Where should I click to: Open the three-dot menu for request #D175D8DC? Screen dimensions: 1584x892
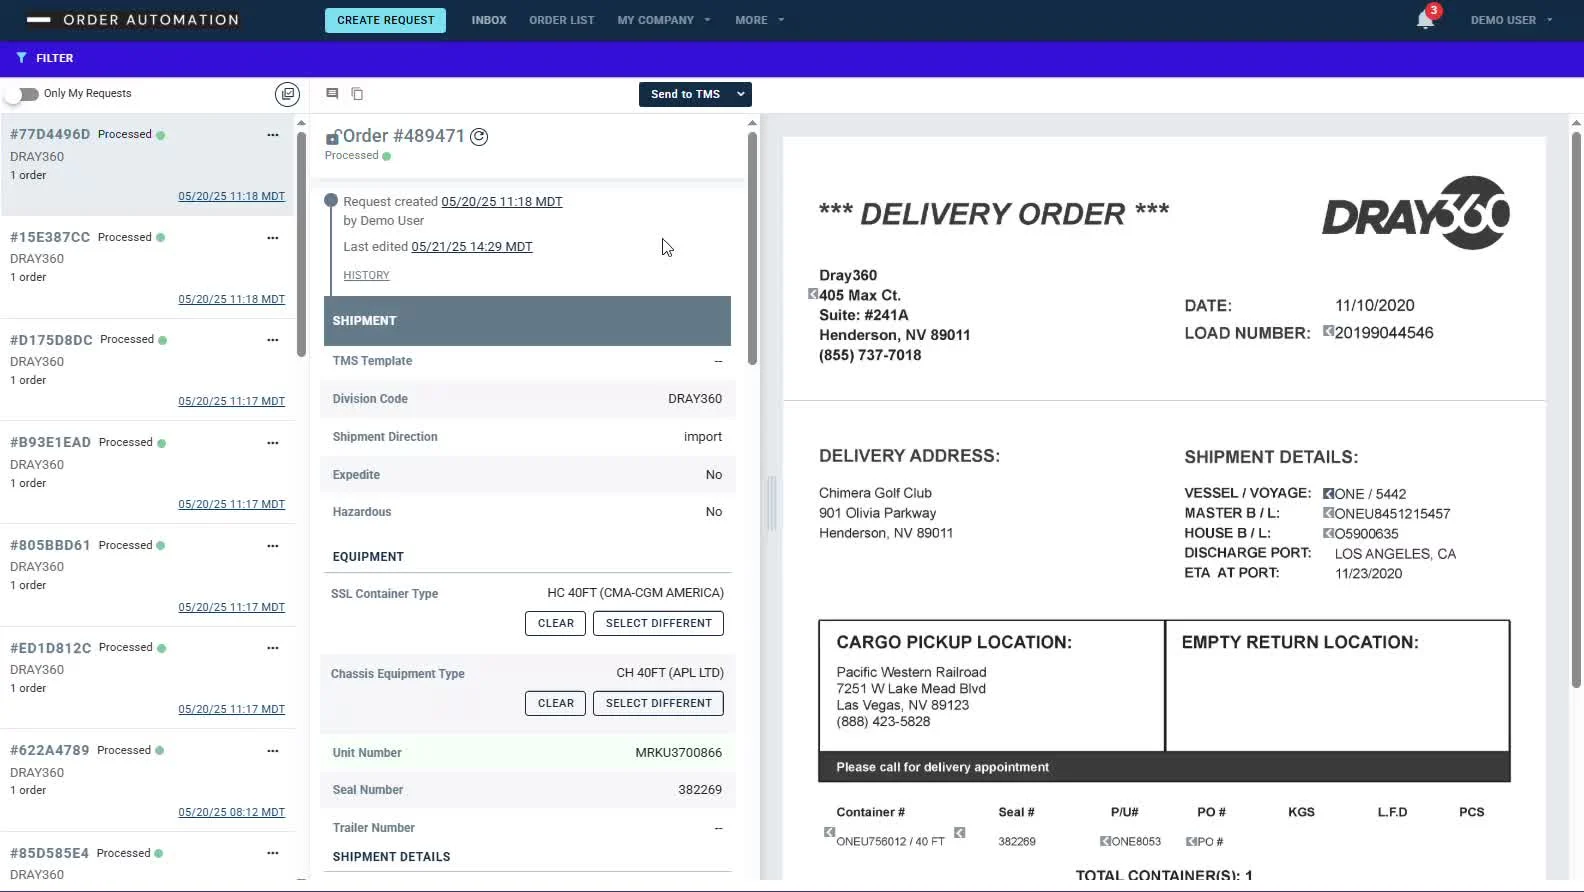(x=272, y=340)
